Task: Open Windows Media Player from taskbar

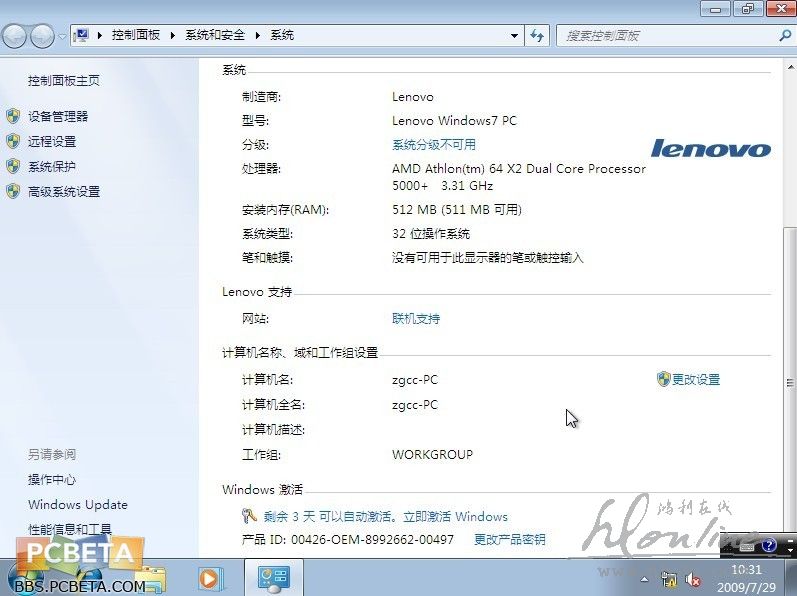Action: (x=210, y=578)
